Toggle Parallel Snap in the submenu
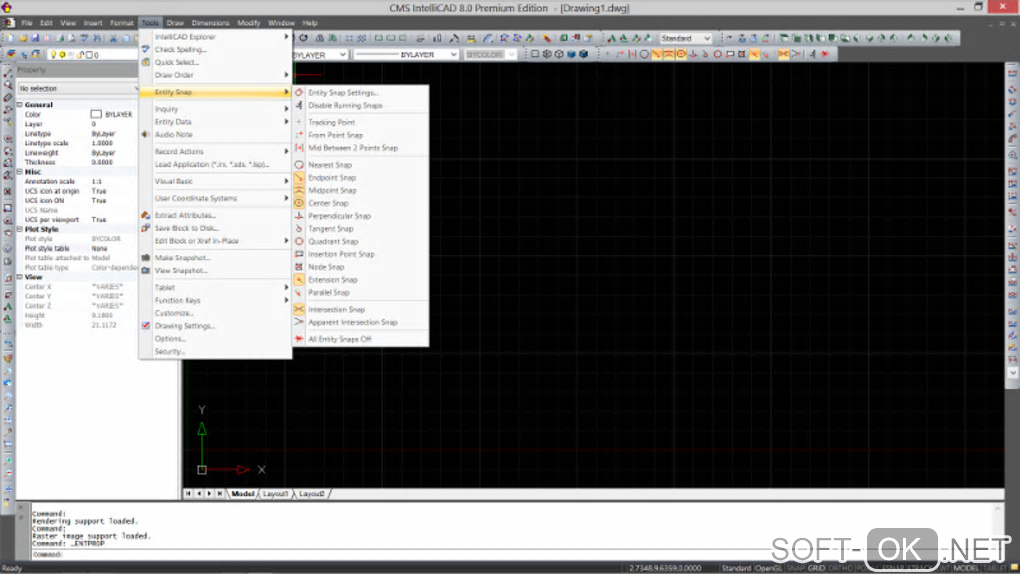The width and height of the screenshot is (1020, 574). pos(361,293)
